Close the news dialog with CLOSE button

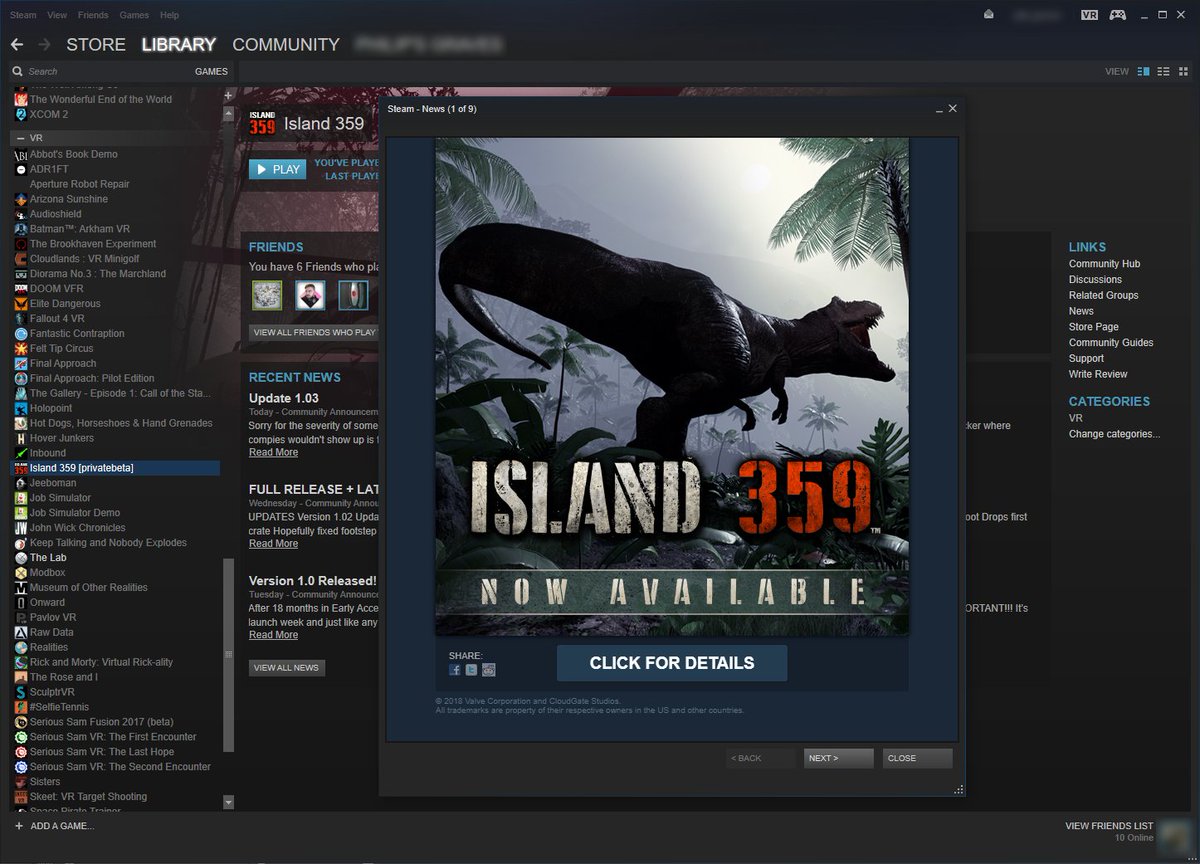[x=917, y=758]
